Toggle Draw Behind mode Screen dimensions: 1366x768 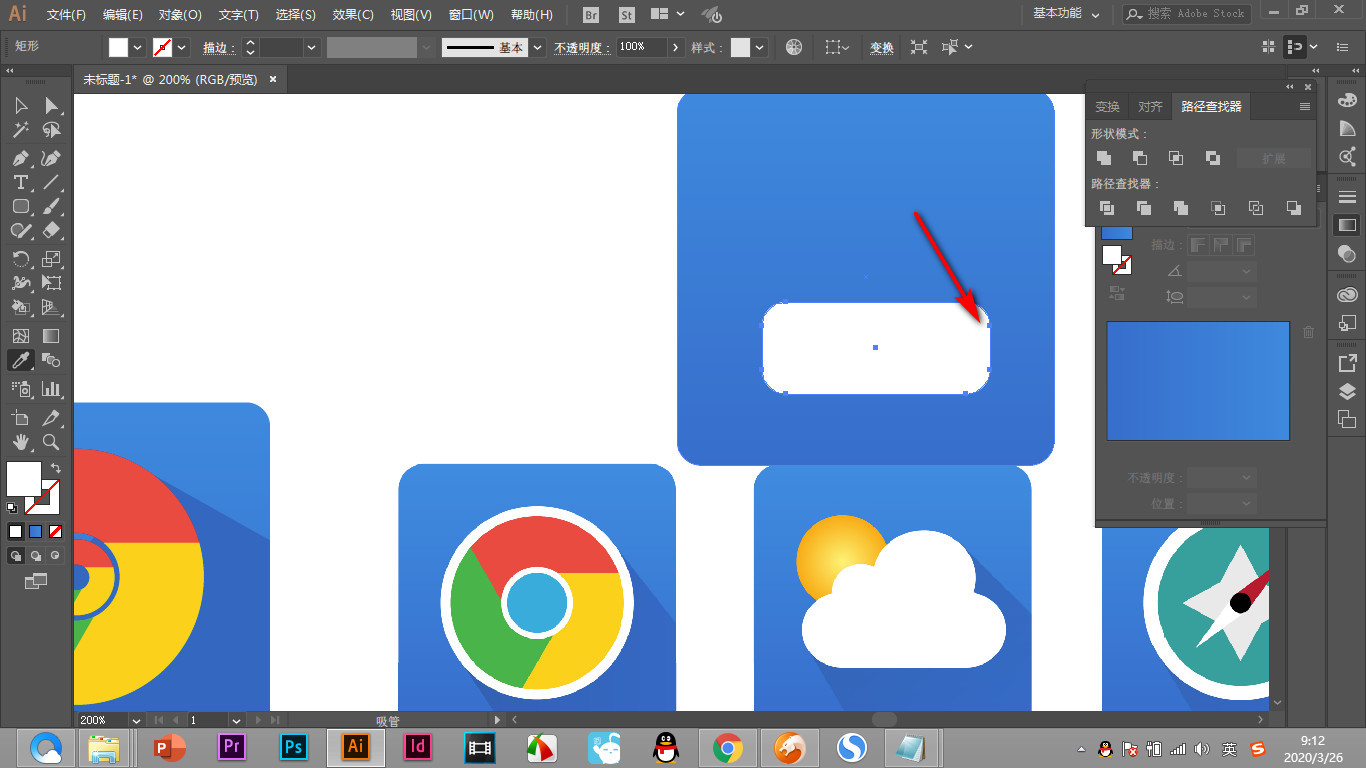point(36,555)
